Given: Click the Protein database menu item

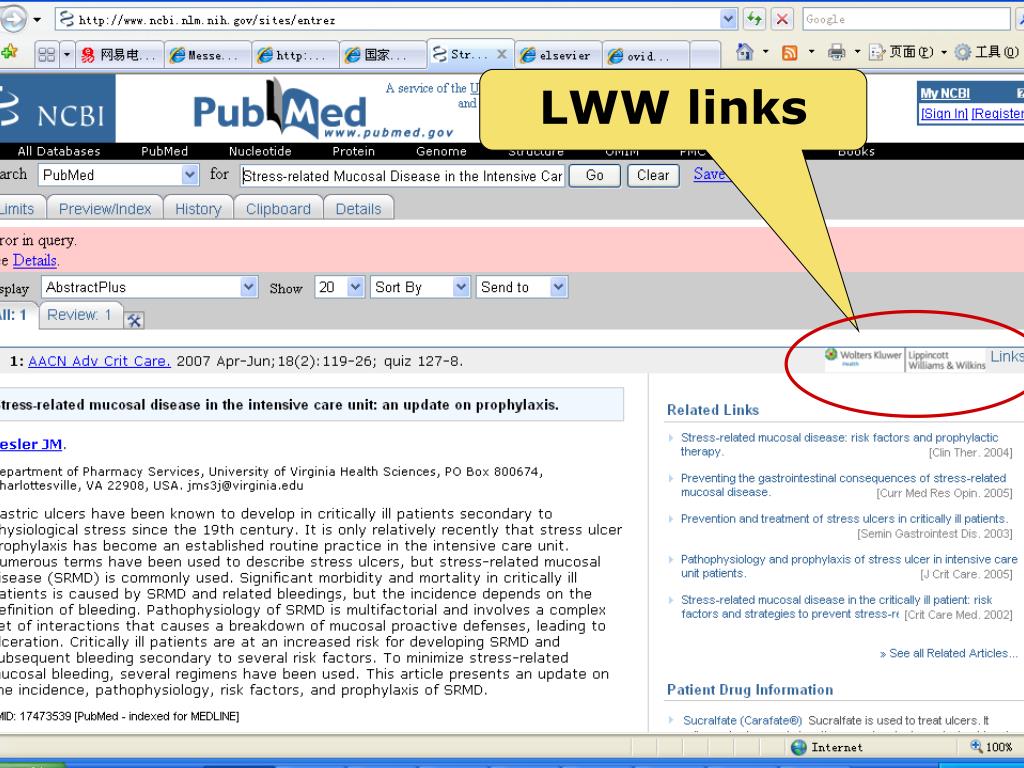Looking at the screenshot, I should click(353, 151).
